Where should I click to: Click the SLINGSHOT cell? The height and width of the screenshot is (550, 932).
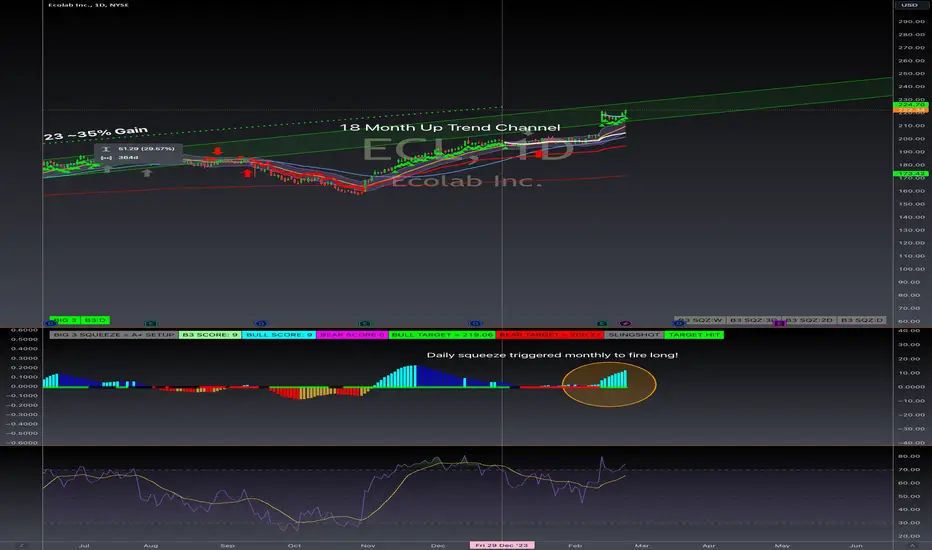tap(634, 335)
